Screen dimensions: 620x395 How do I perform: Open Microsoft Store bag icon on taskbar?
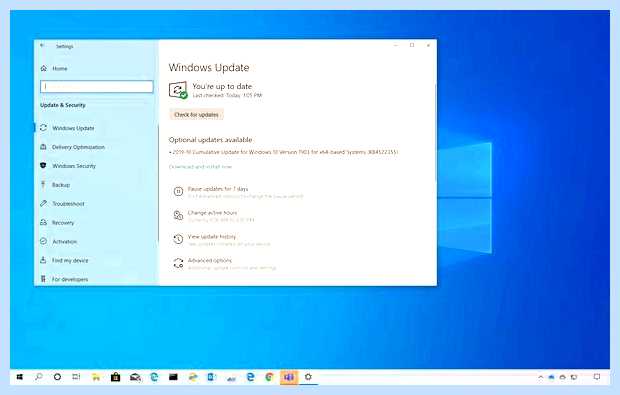115,377
